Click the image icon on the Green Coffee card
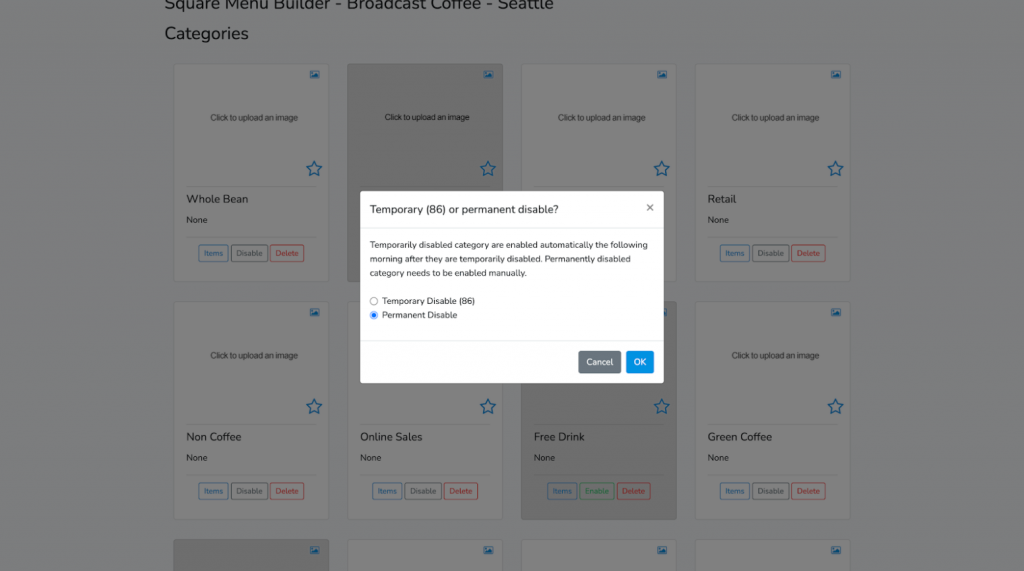The image size is (1024, 571). tap(836, 312)
